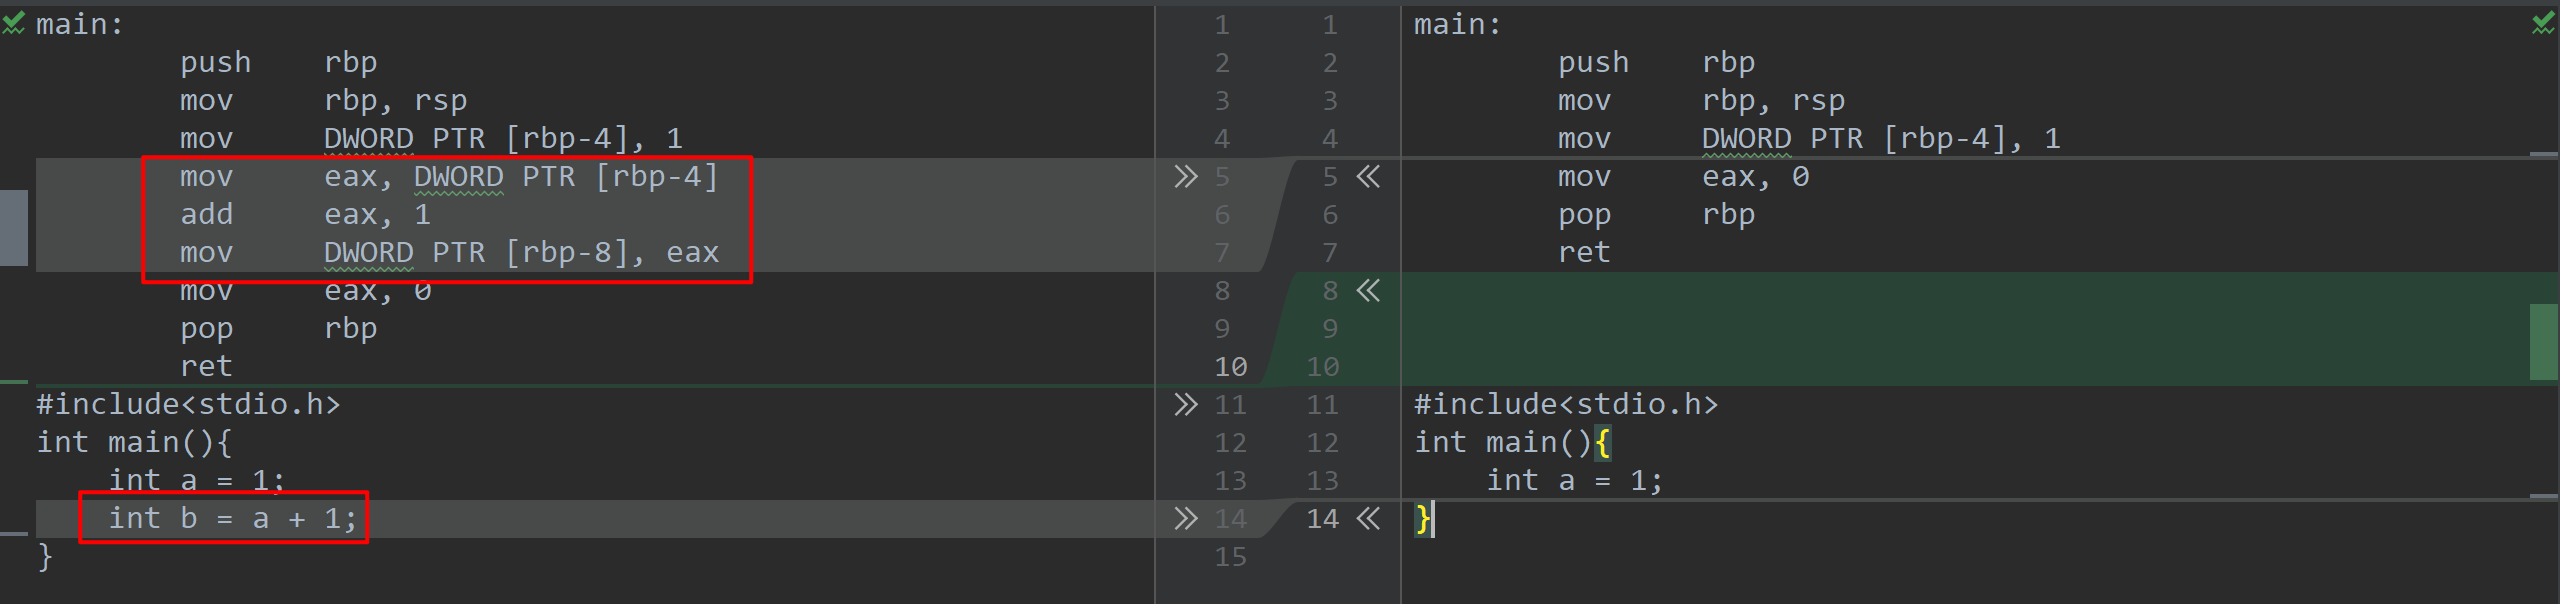Apply right change at line 8 to left
Viewport: 2560px width, 604px height.
tap(1368, 291)
